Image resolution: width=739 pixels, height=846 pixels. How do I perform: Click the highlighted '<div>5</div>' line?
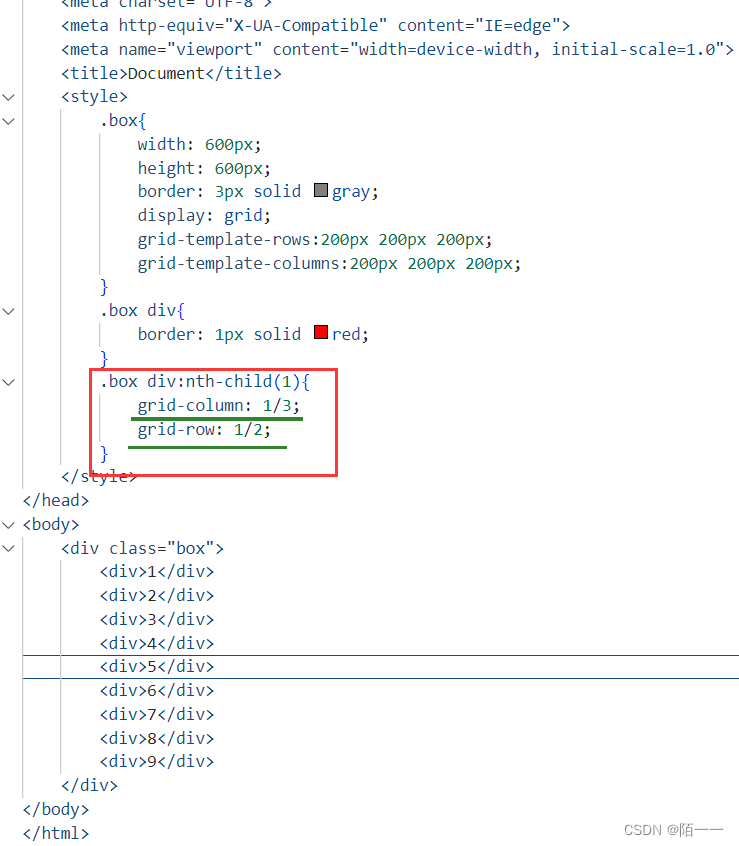157,667
